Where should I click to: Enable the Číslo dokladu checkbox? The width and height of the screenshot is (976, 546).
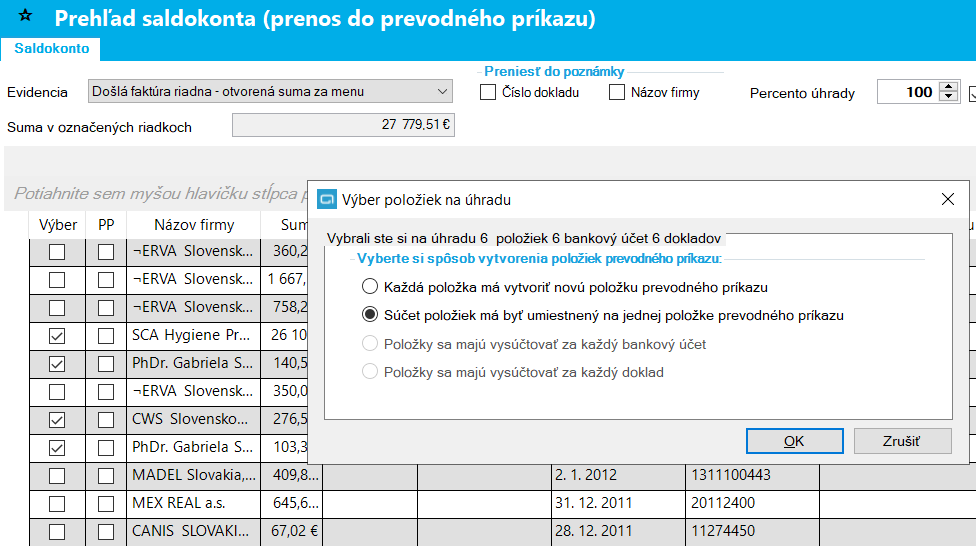click(488, 93)
